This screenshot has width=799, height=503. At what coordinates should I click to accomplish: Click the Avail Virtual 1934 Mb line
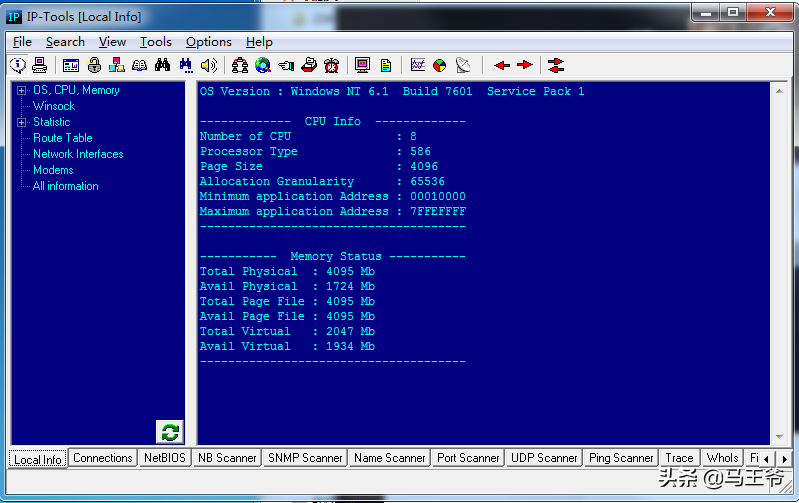tap(287, 347)
